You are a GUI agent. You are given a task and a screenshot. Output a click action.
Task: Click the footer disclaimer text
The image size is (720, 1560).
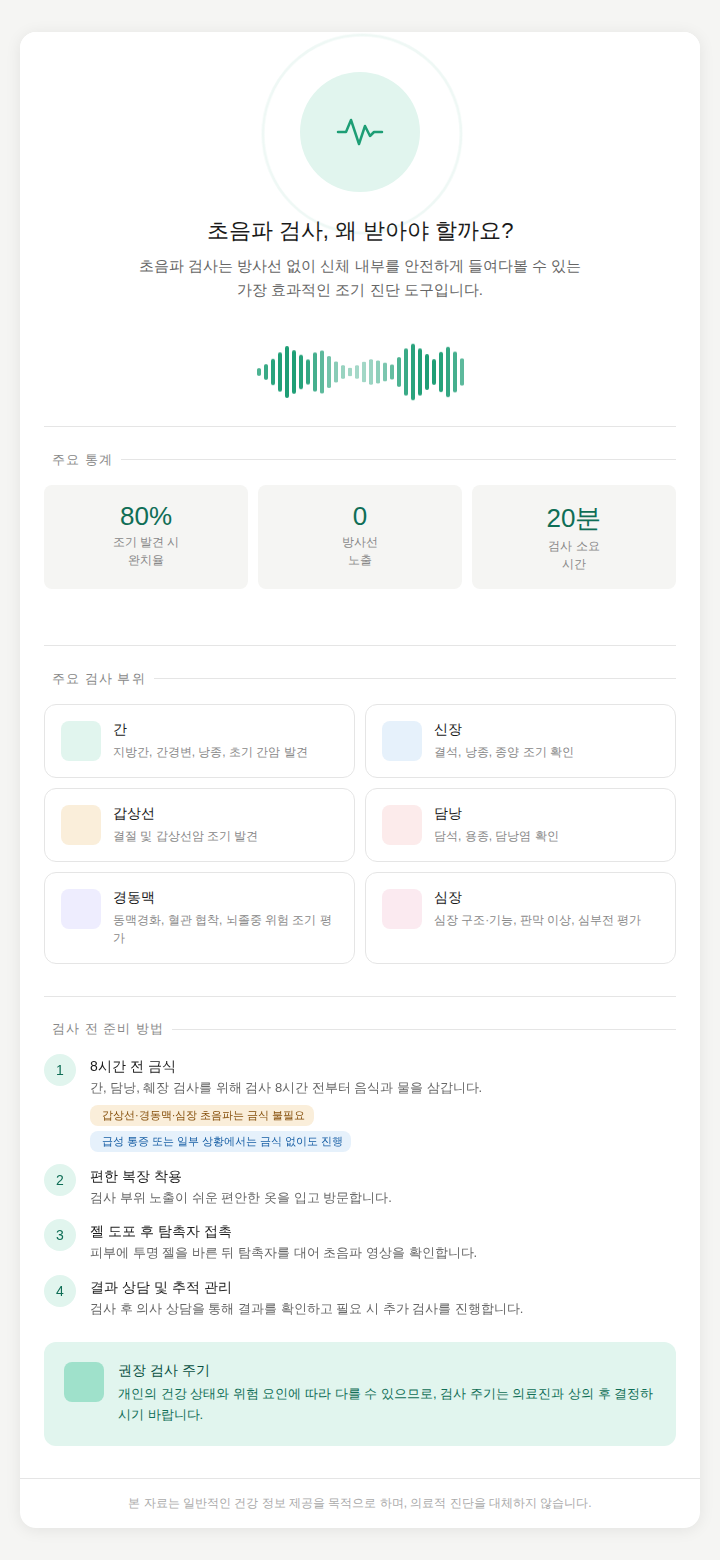click(x=360, y=1503)
